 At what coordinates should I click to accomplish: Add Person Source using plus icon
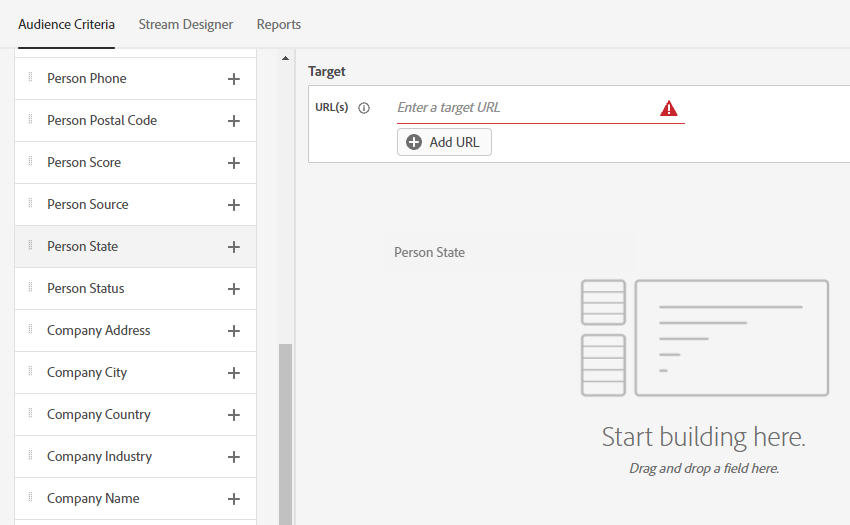[234, 205]
